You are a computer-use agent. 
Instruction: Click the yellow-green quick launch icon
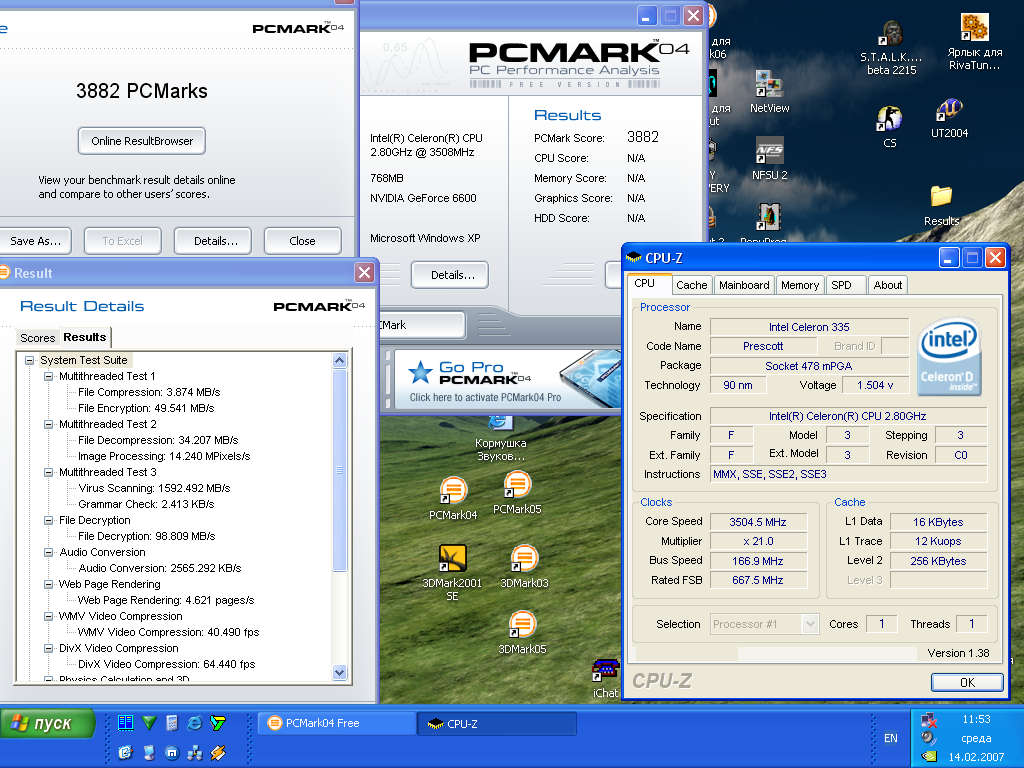[217, 722]
